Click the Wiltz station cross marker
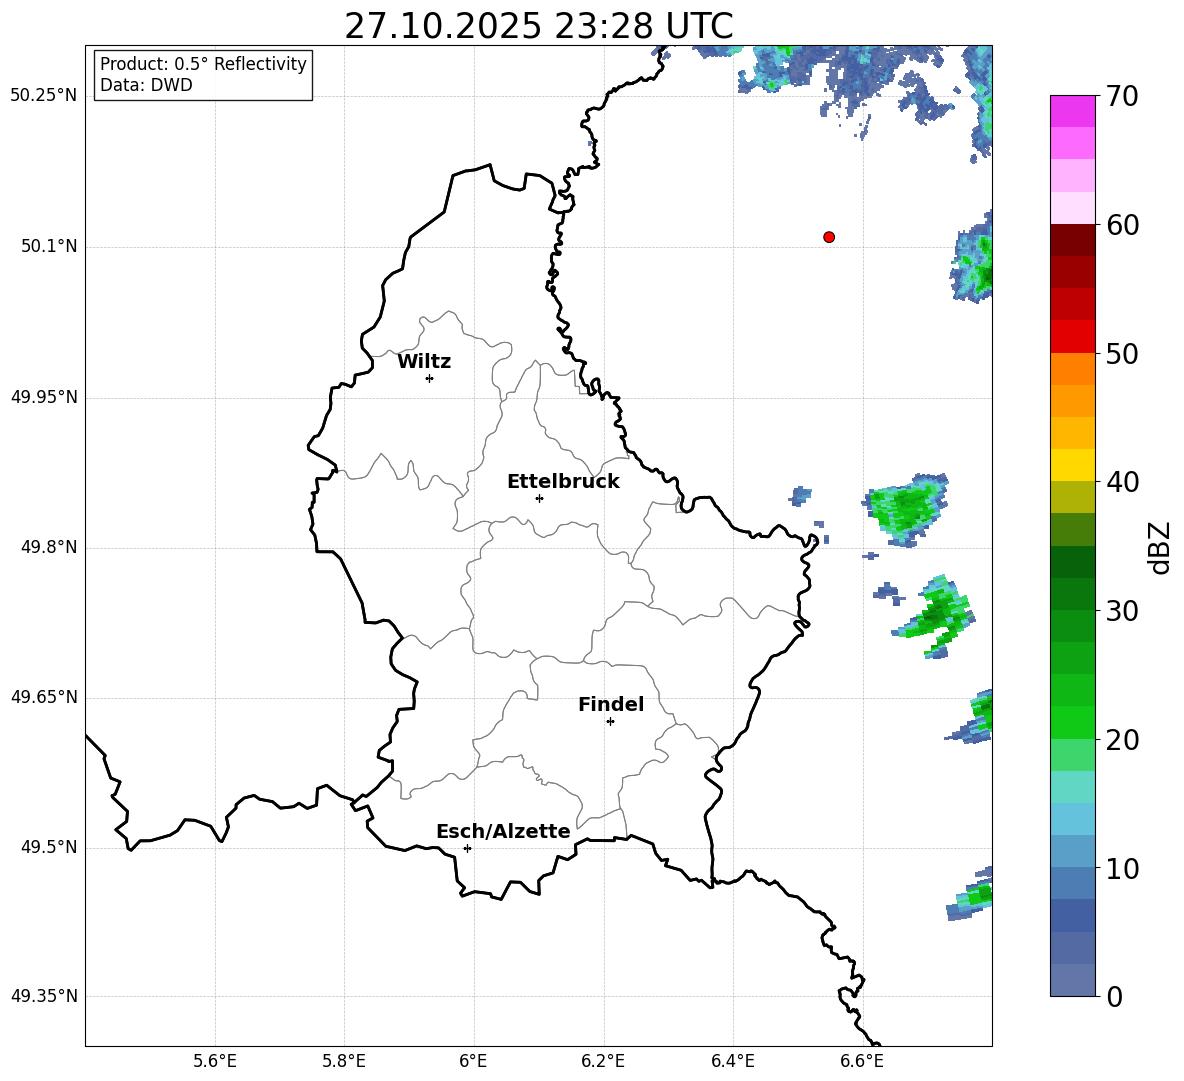Screen dimensions: 1184x1081 [x=430, y=378]
